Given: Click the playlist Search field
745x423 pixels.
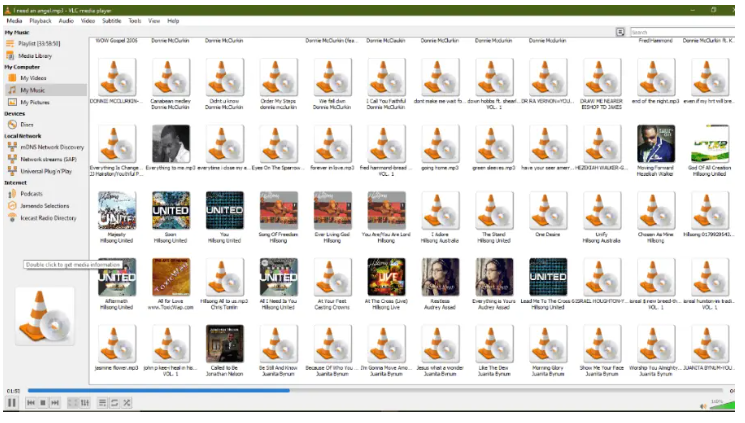Looking at the screenshot, I should [682, 32].
